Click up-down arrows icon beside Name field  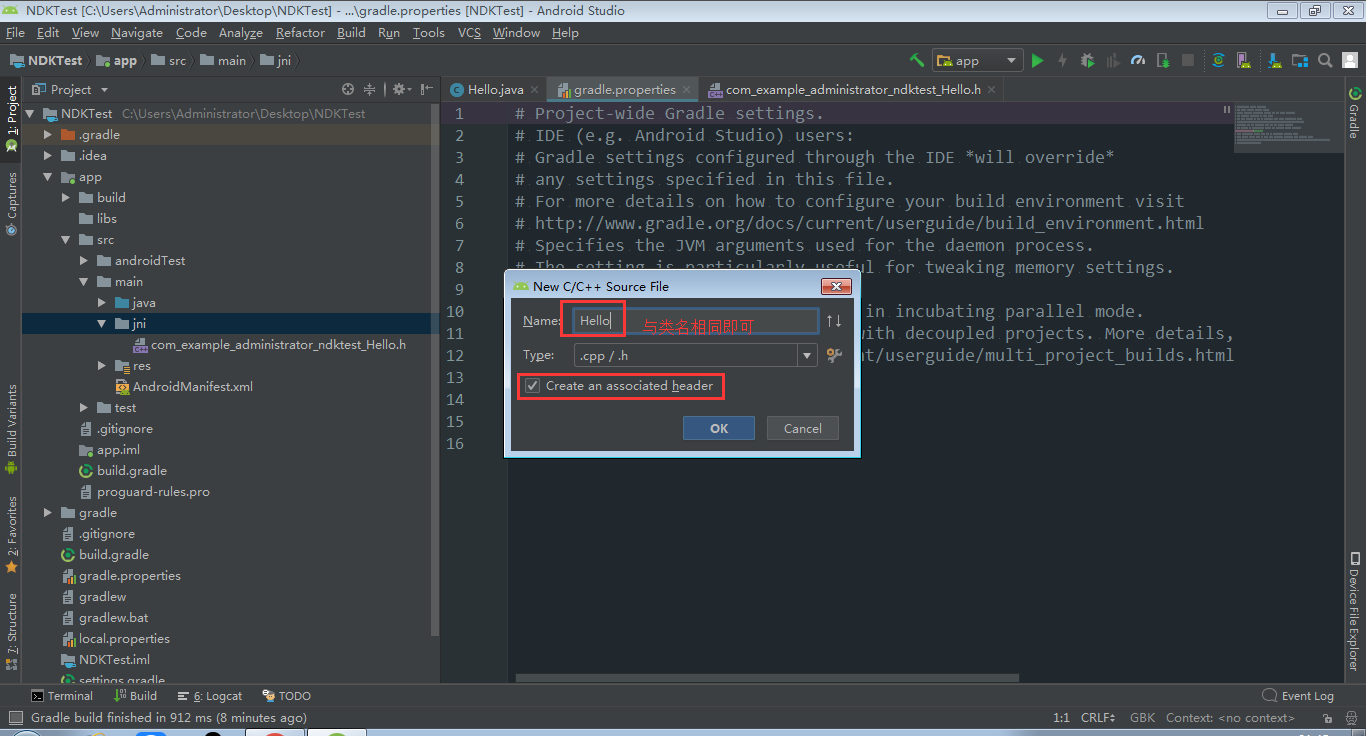834,321
